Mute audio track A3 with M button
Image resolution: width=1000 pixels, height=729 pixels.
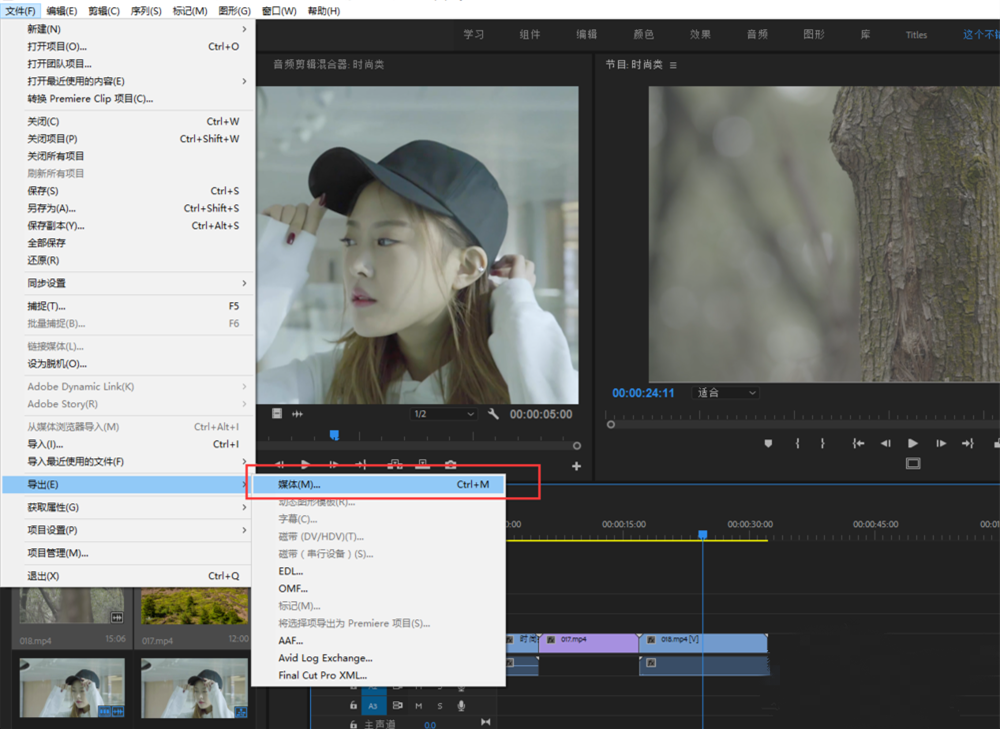(x=418, y=705)
